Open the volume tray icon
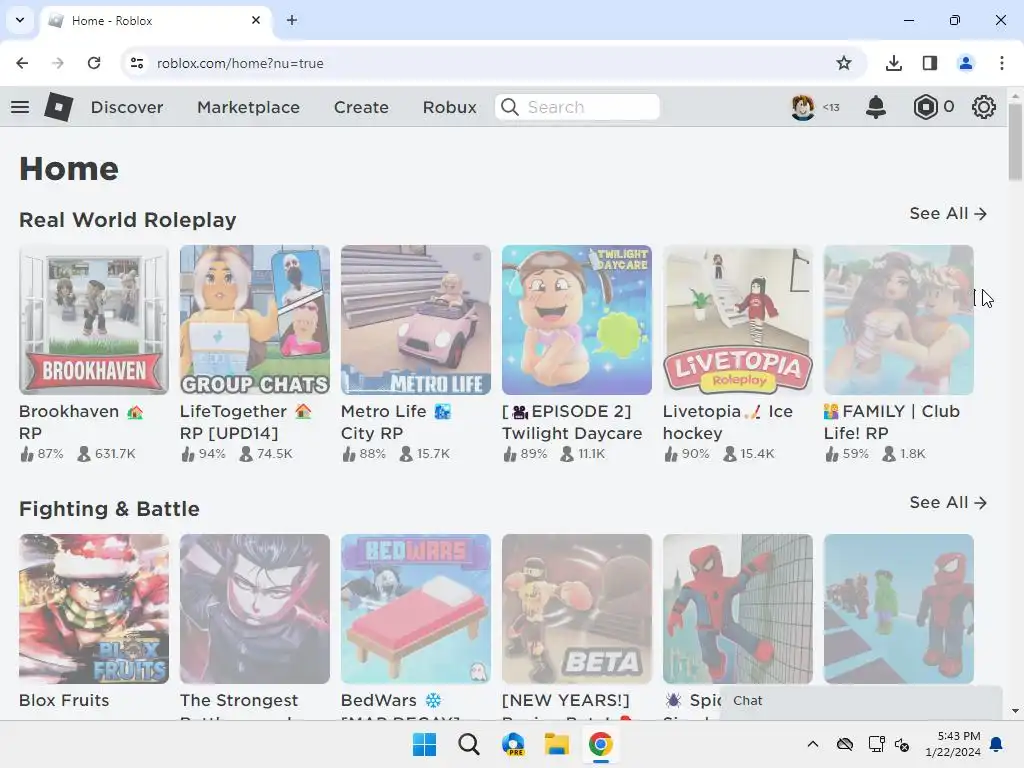This screenshot has height=768, width=1024. pos(902,744)
